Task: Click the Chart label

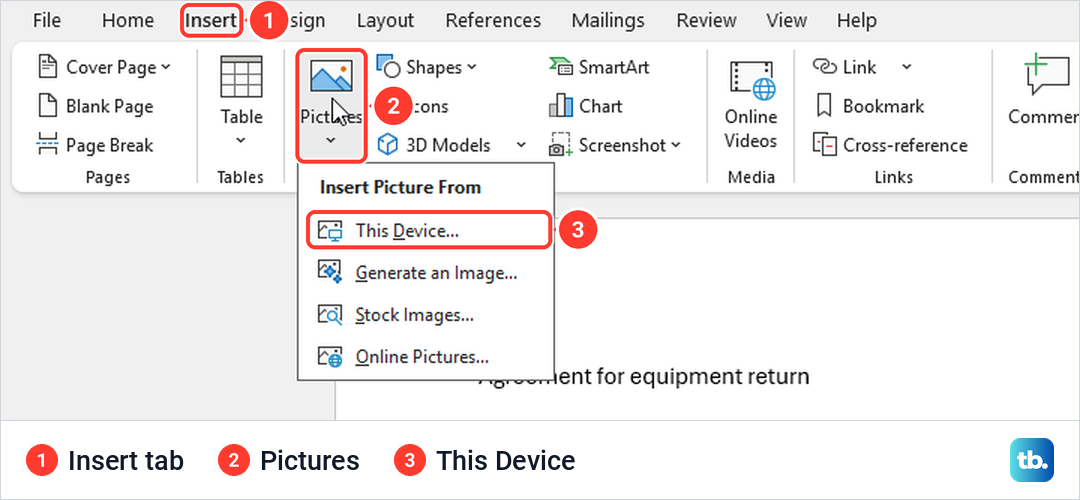Action: (601, 106)
